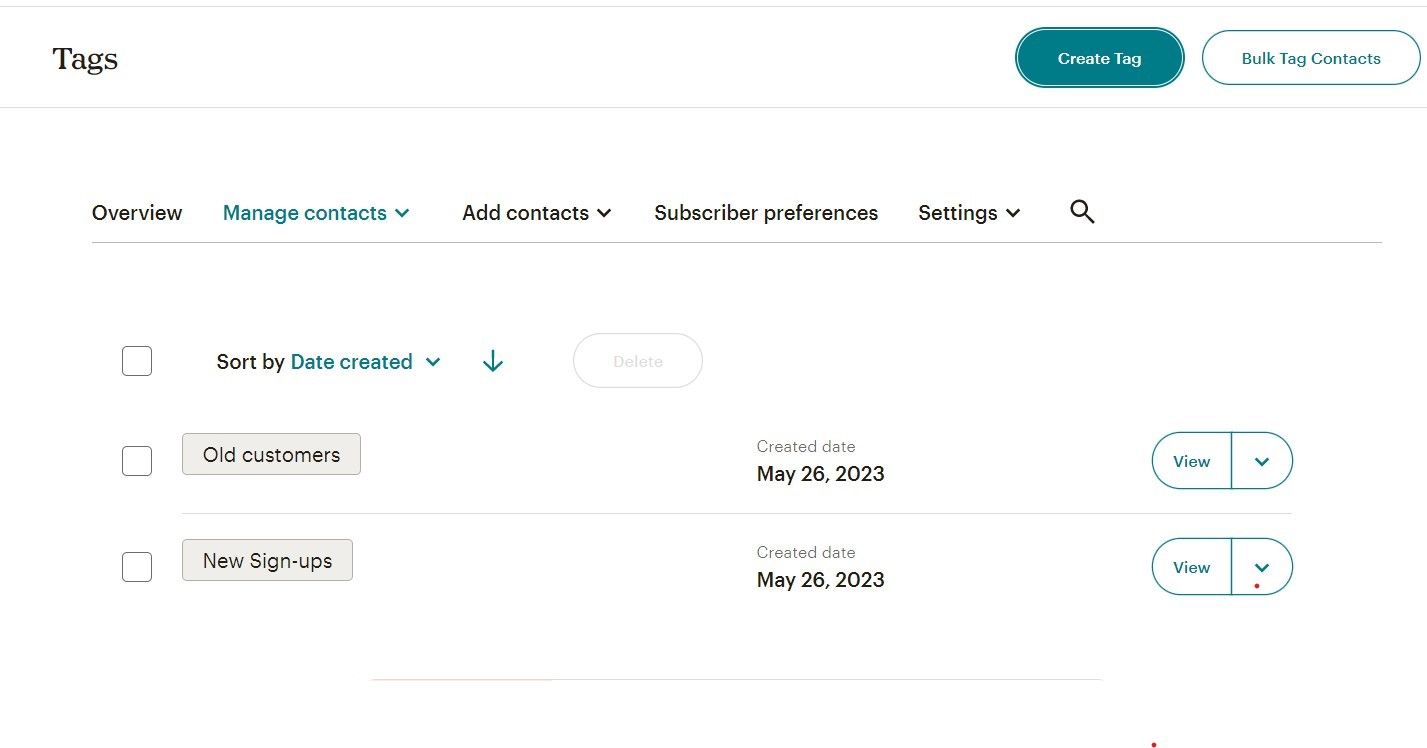
Task: Reverse sort order with down arrow
Action: point(492,362)
